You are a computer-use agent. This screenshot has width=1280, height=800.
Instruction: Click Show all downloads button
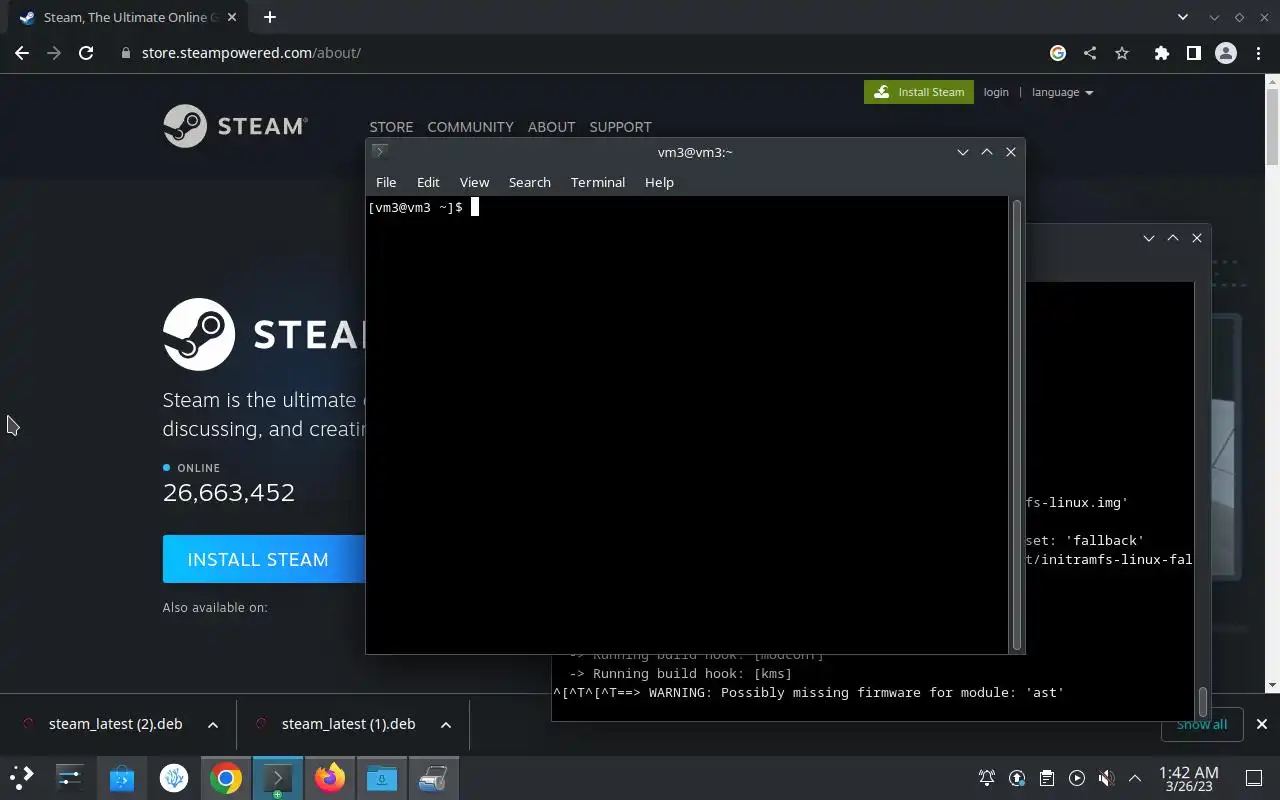(1201, 724)
